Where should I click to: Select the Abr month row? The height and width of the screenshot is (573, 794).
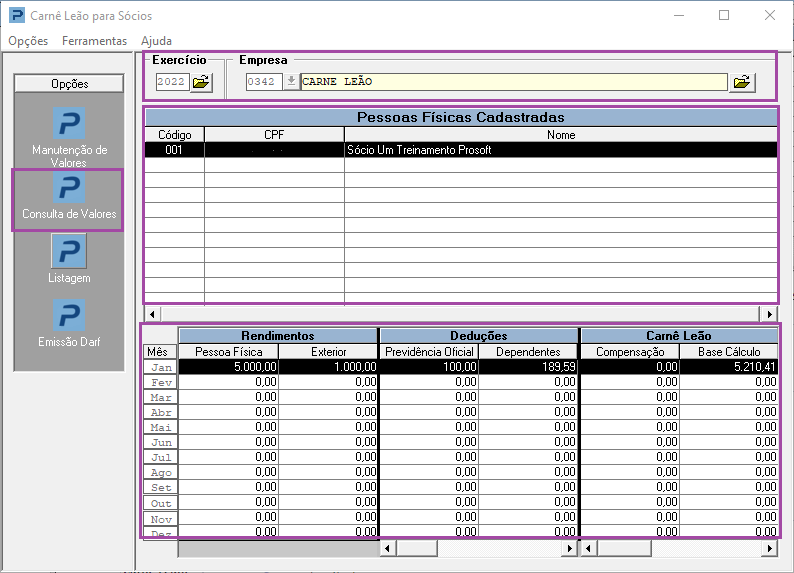(x=161, y=412)
